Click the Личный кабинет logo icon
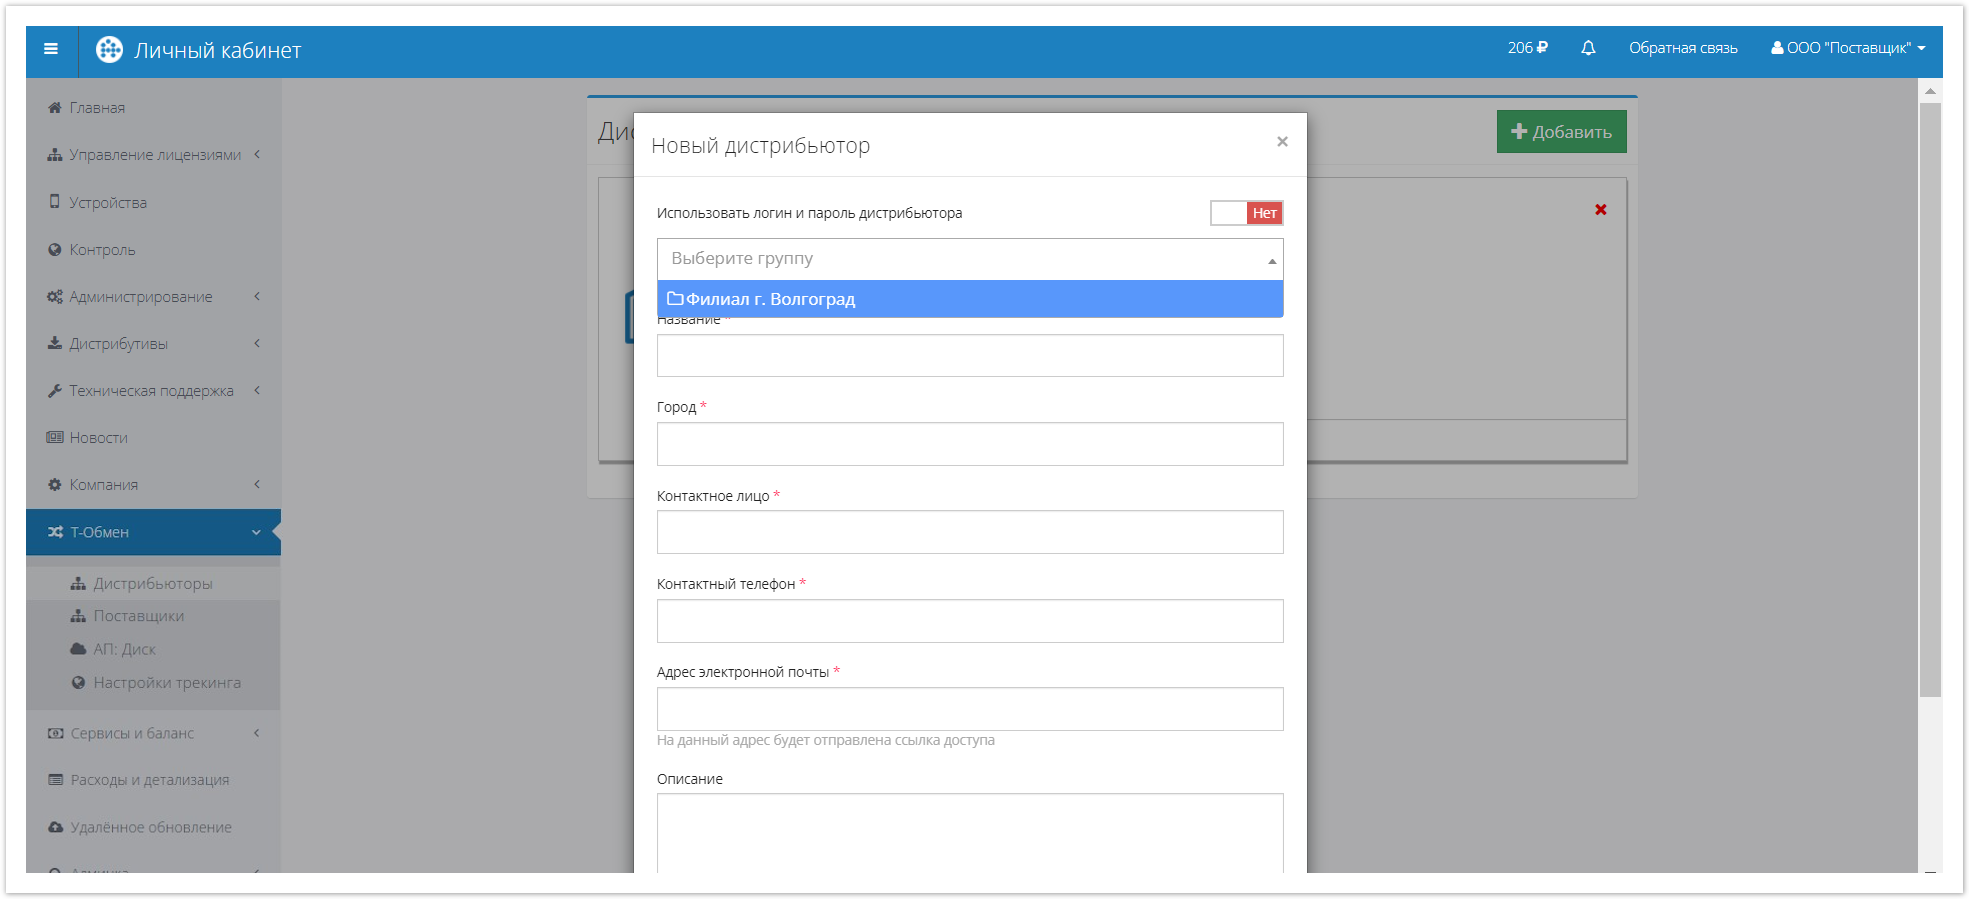The width and height of the screenshot is (1969, 899). coord(109,50)
